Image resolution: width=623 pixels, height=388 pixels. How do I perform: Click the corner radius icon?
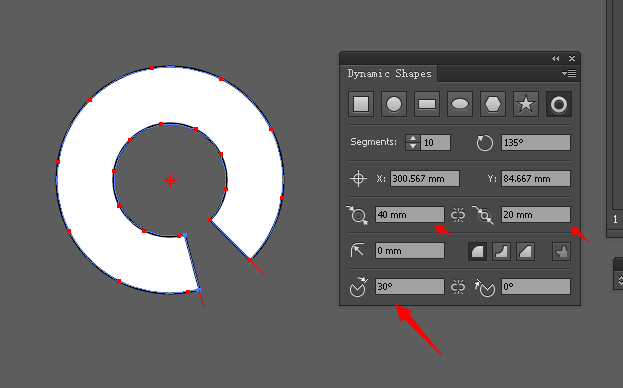coord(357,251)
